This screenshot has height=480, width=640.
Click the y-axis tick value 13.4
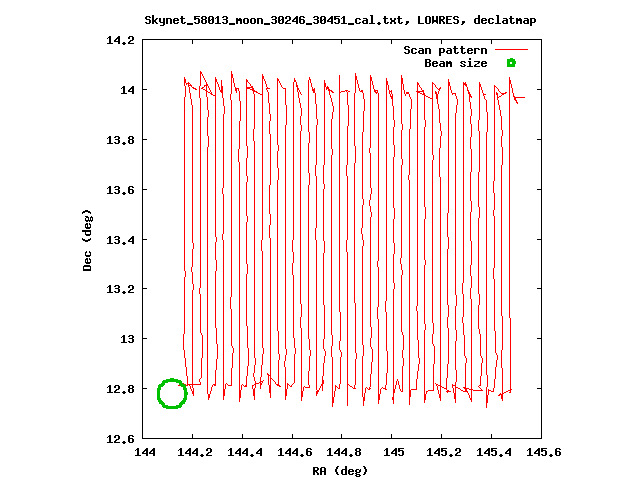tap(120, 240)
